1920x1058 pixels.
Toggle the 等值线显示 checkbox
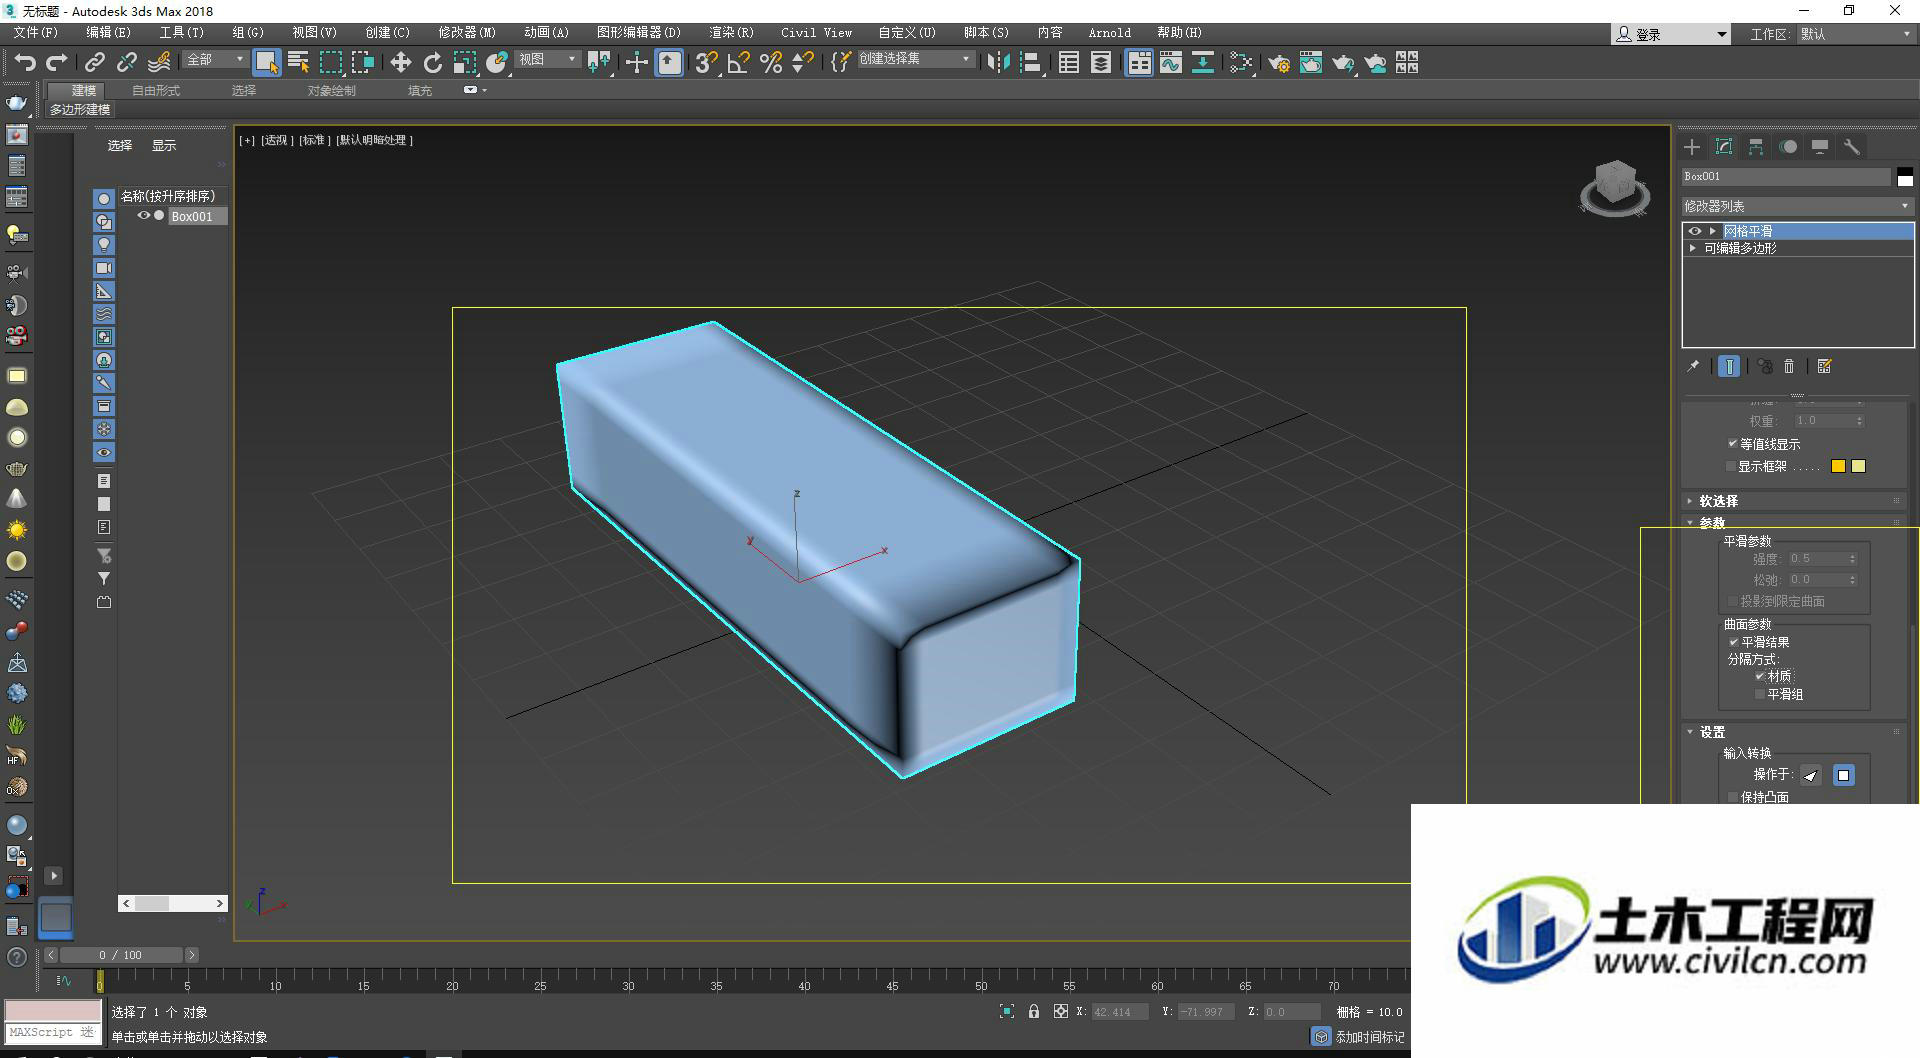click(1732, 443)
